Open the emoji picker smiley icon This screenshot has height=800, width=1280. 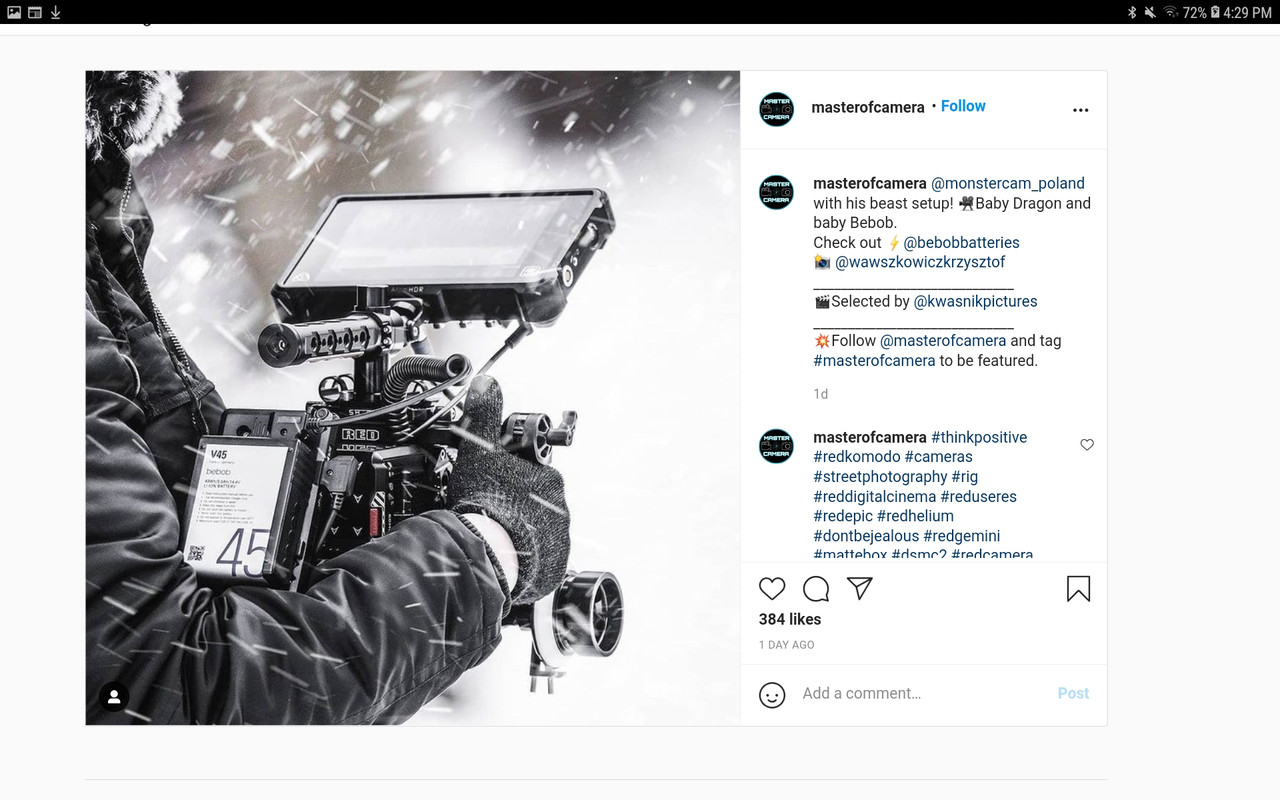pos(772,694)
